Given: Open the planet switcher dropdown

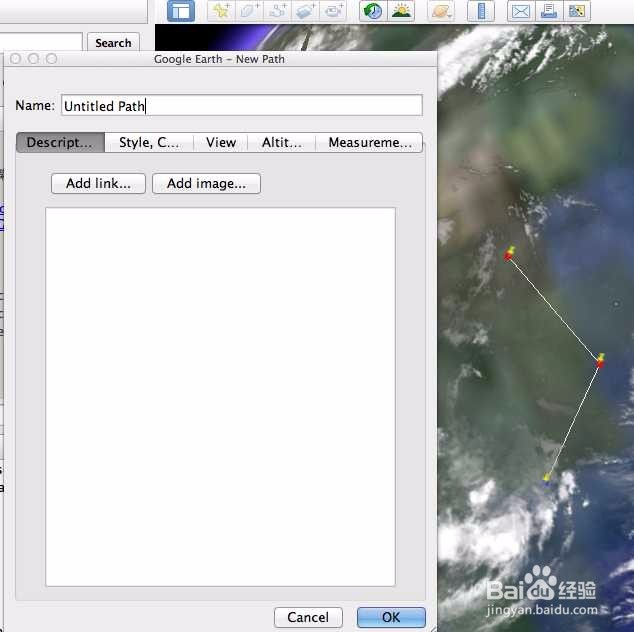Looking at the screenshot, I should coord(441,11).
